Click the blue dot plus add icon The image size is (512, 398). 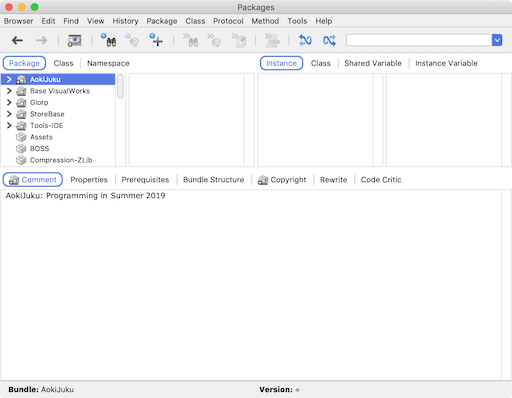(156, 40)
